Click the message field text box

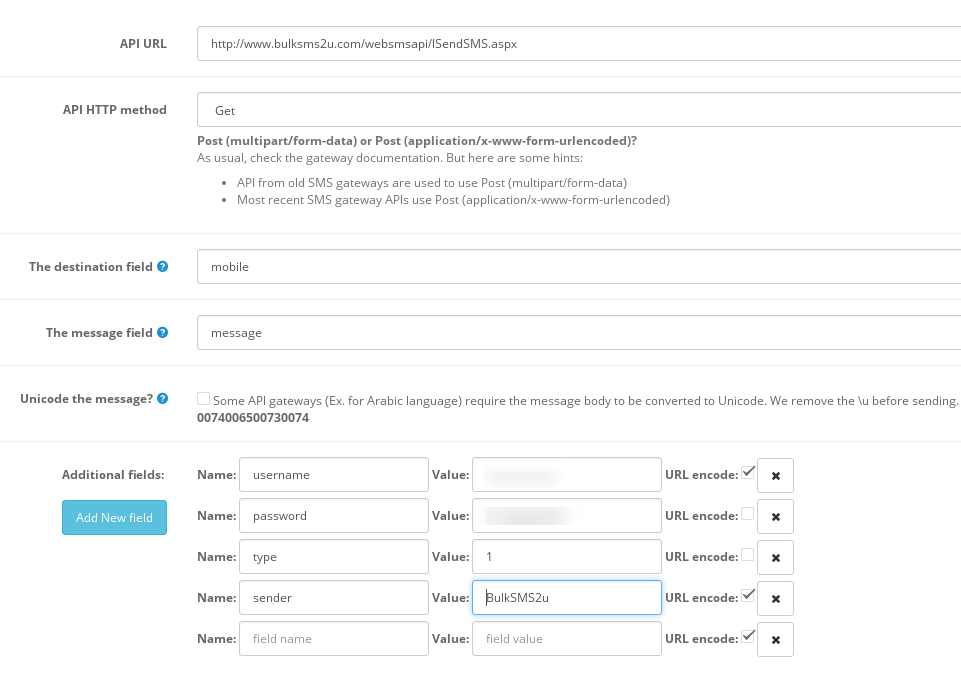[x=578, y=333]
